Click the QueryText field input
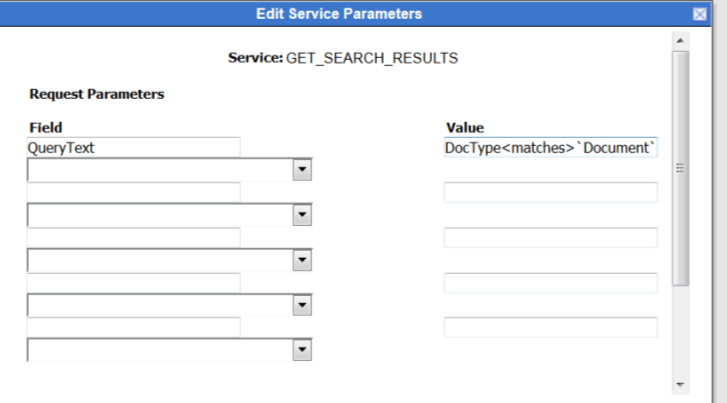 click(134, 147)
